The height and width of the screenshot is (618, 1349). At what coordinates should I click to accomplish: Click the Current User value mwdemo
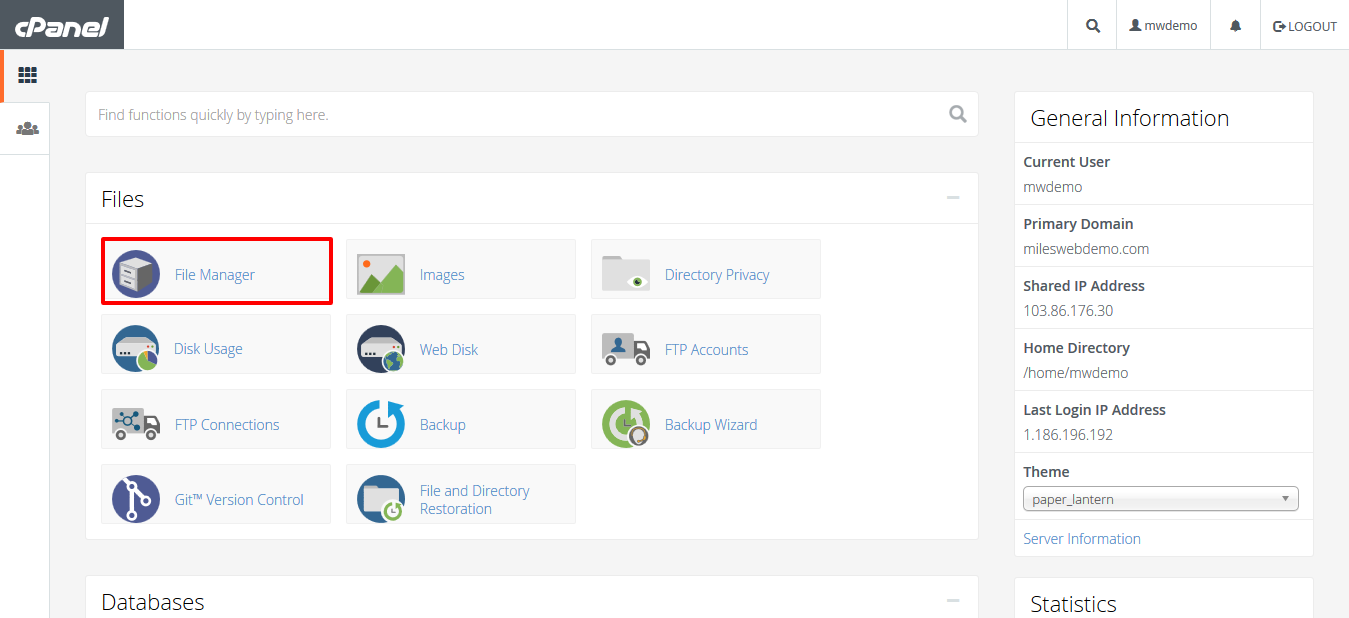[1053, 186]
